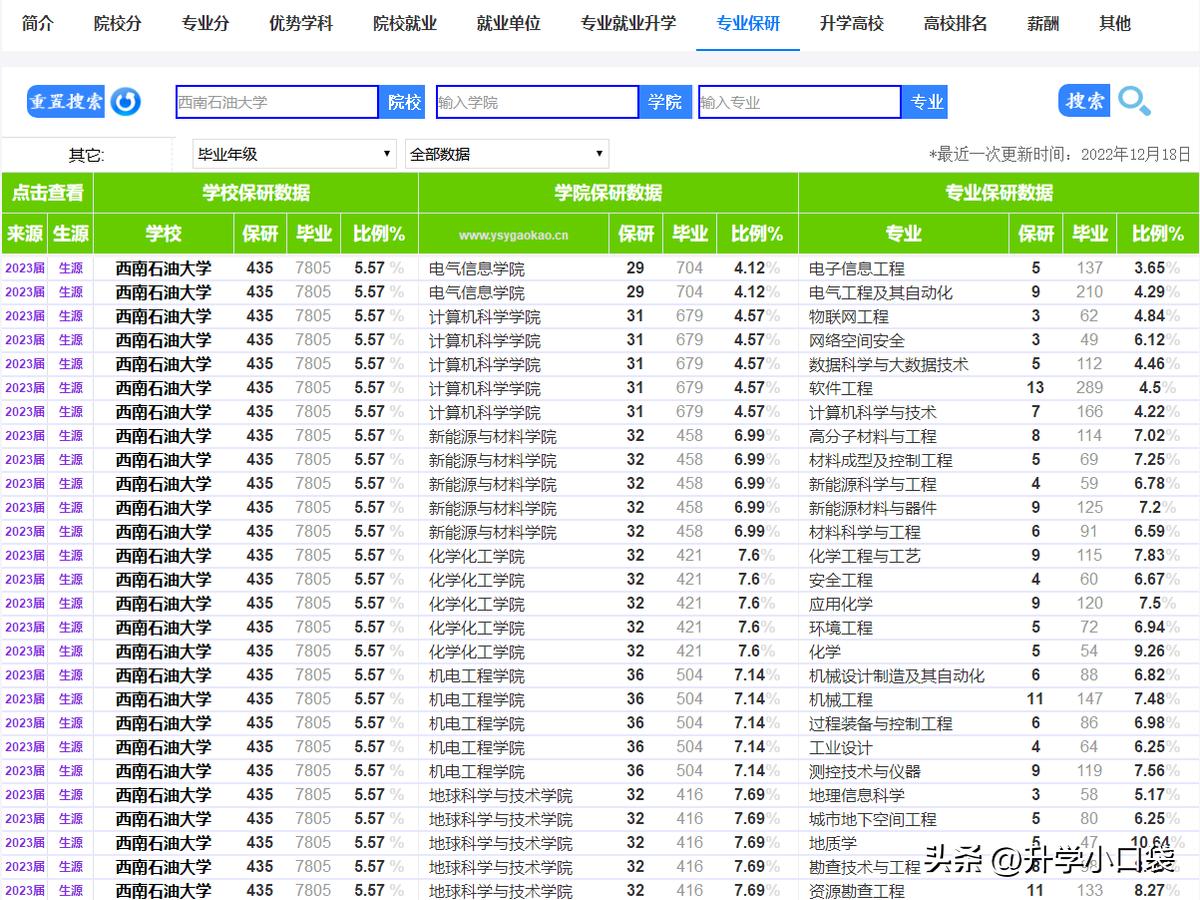
Task: Open the 专业就业升学 tab
Action: click(627, 23)
